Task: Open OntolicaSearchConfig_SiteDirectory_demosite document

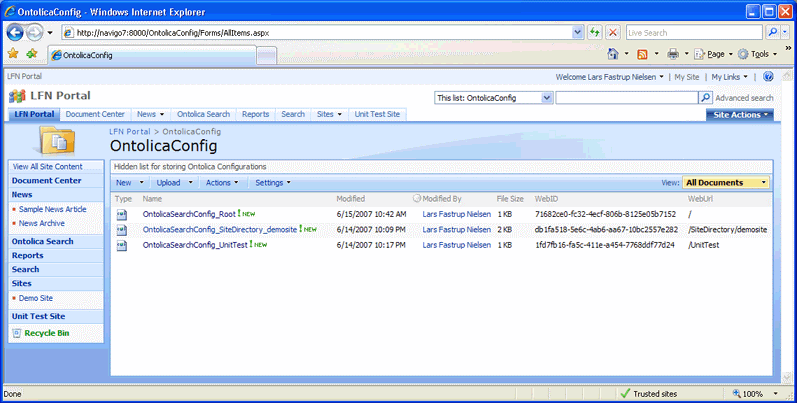Action: click(x=220, y=230)
